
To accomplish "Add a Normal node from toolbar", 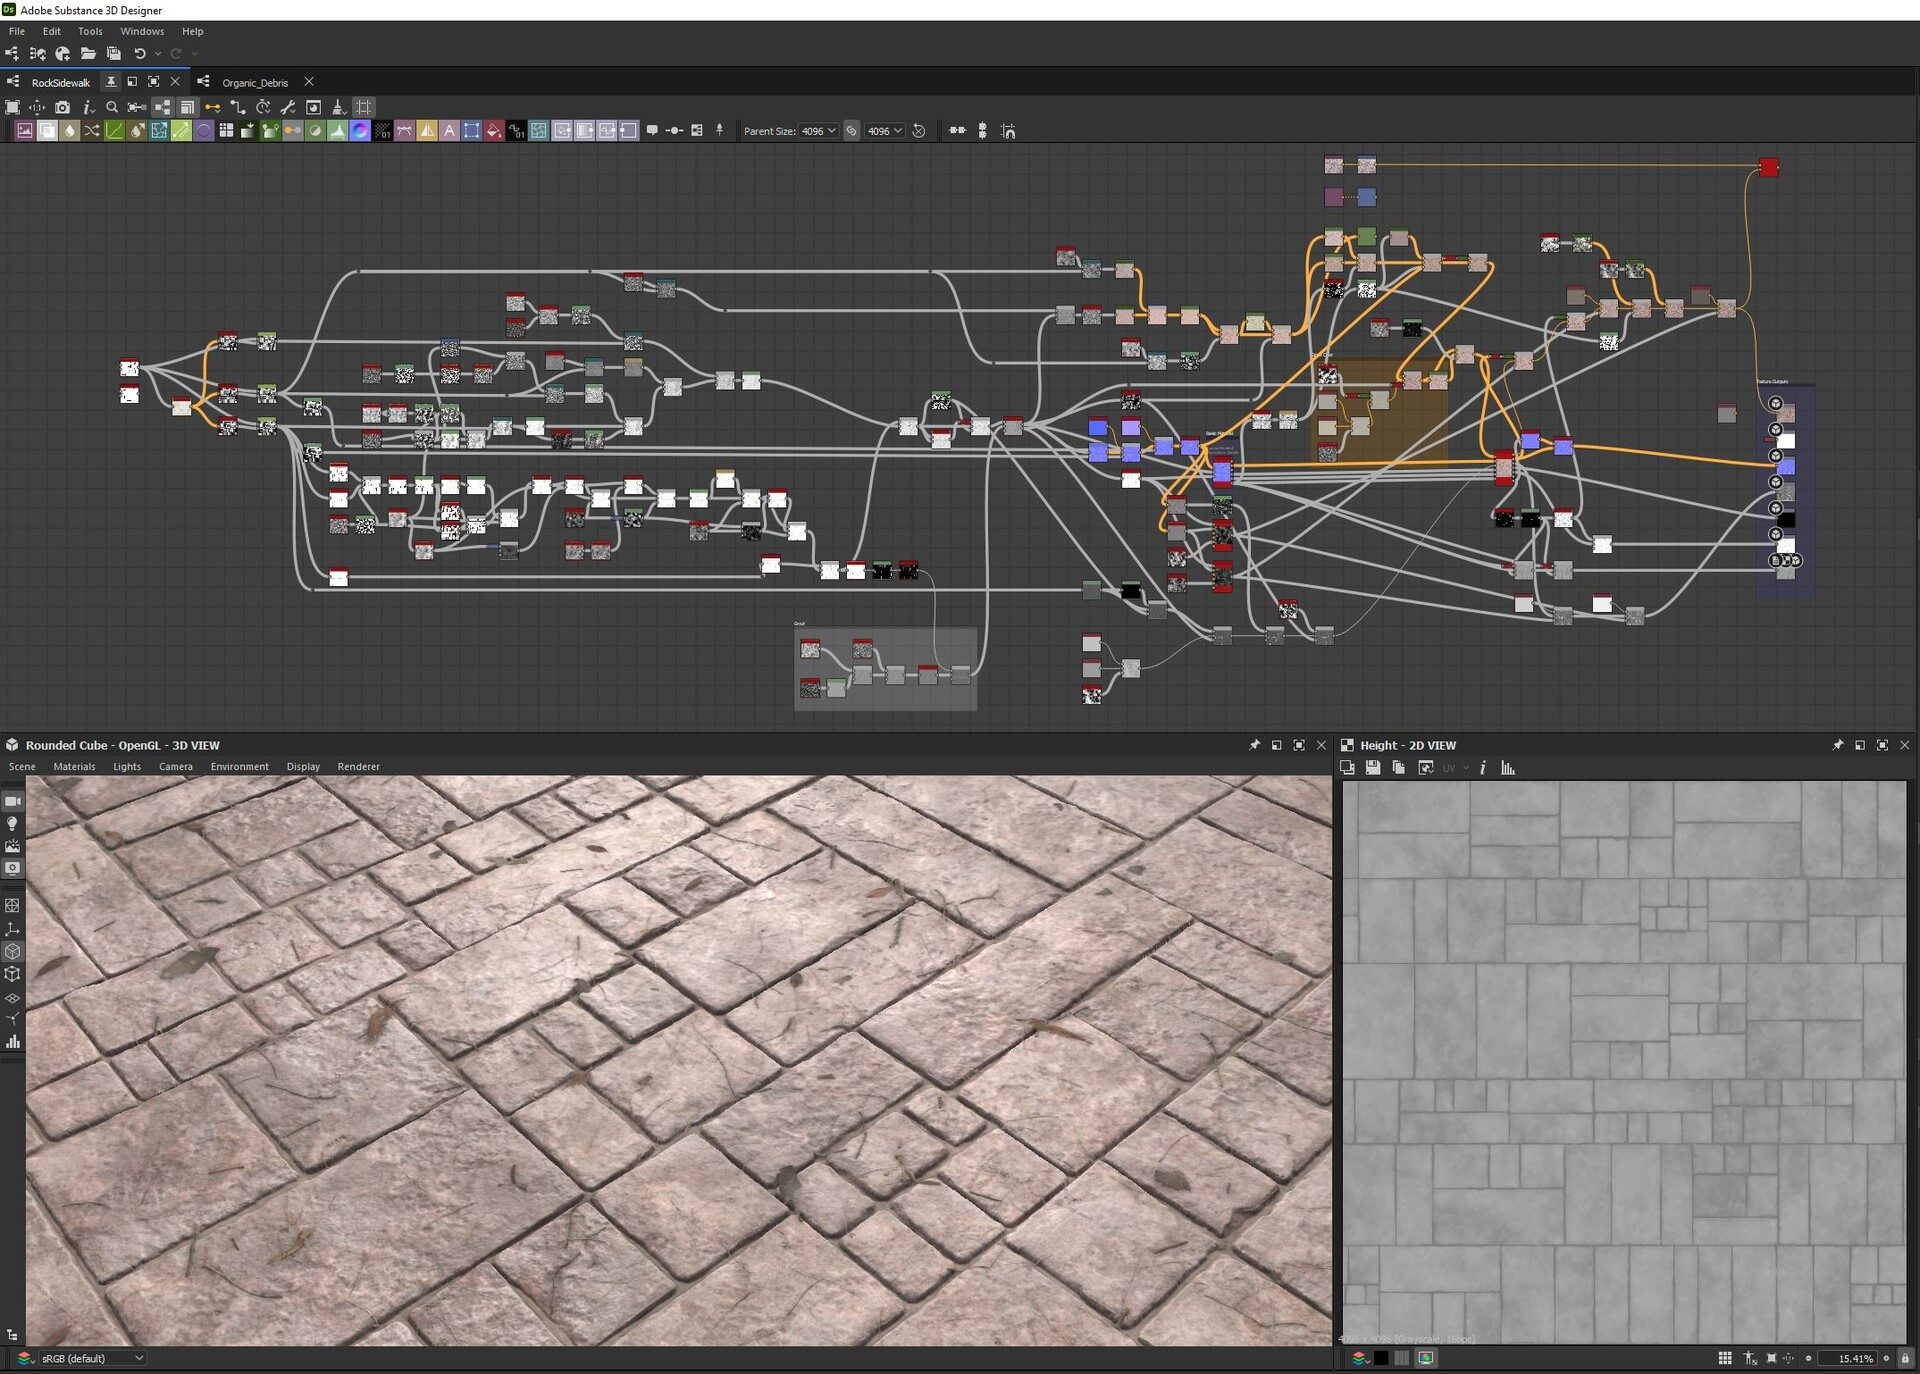I will click(360, 131).
